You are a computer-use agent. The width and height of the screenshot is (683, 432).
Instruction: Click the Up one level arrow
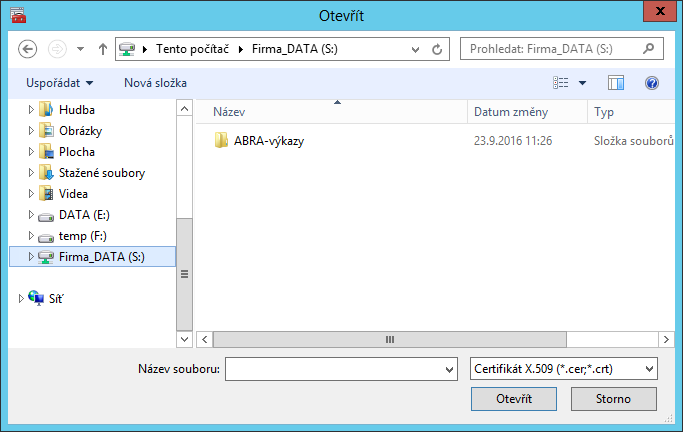(102, 48)
